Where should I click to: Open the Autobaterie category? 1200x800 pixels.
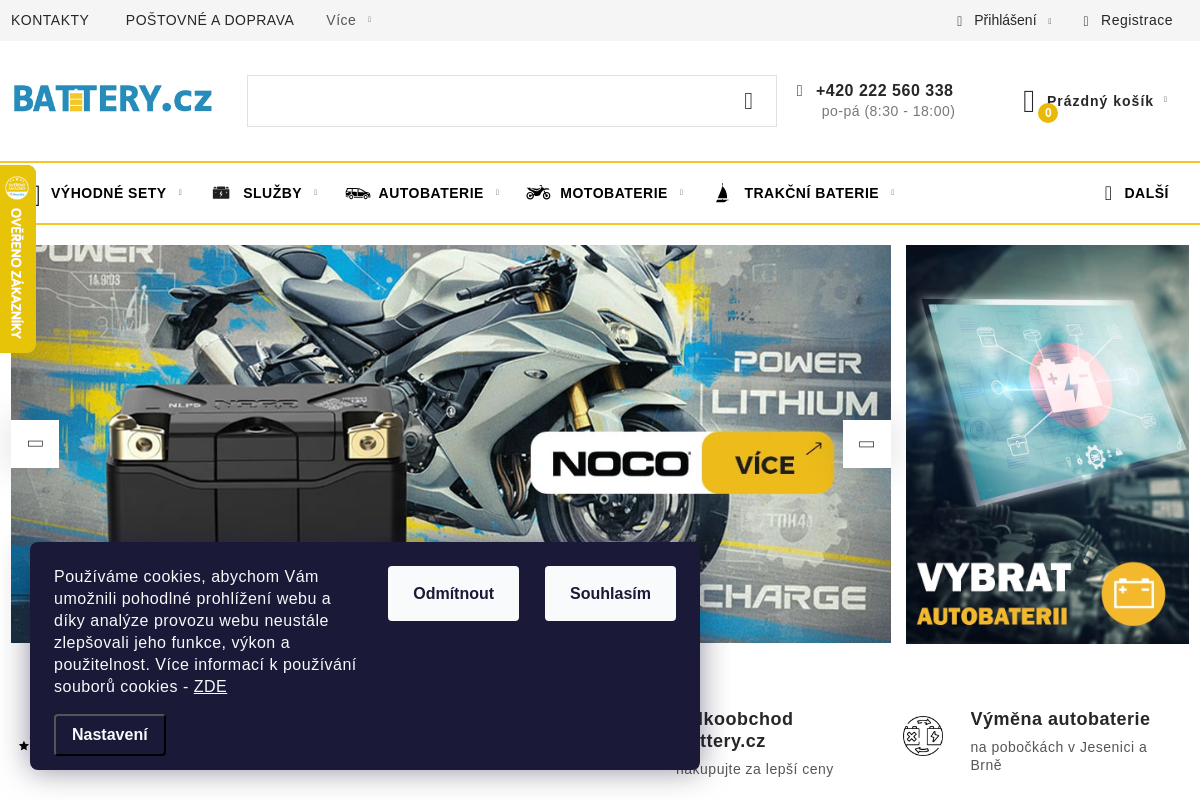431,193
